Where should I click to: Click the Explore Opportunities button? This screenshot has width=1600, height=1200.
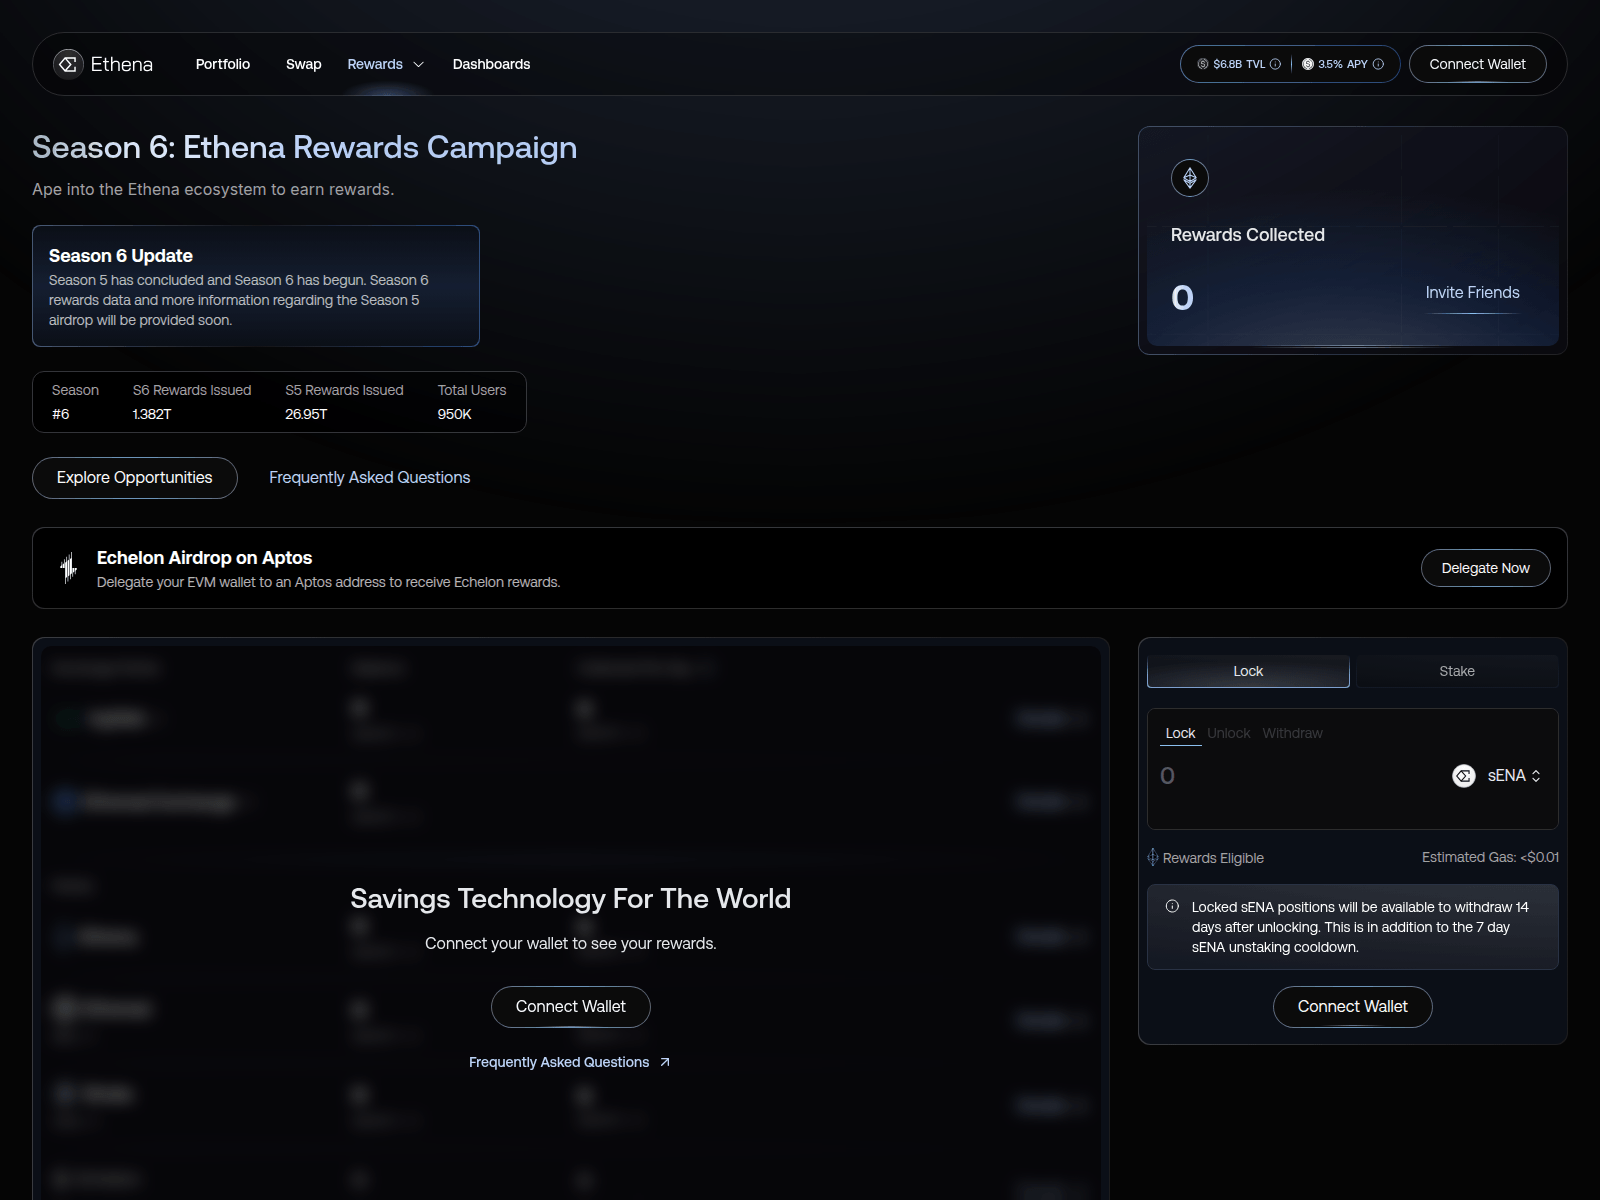135,478
